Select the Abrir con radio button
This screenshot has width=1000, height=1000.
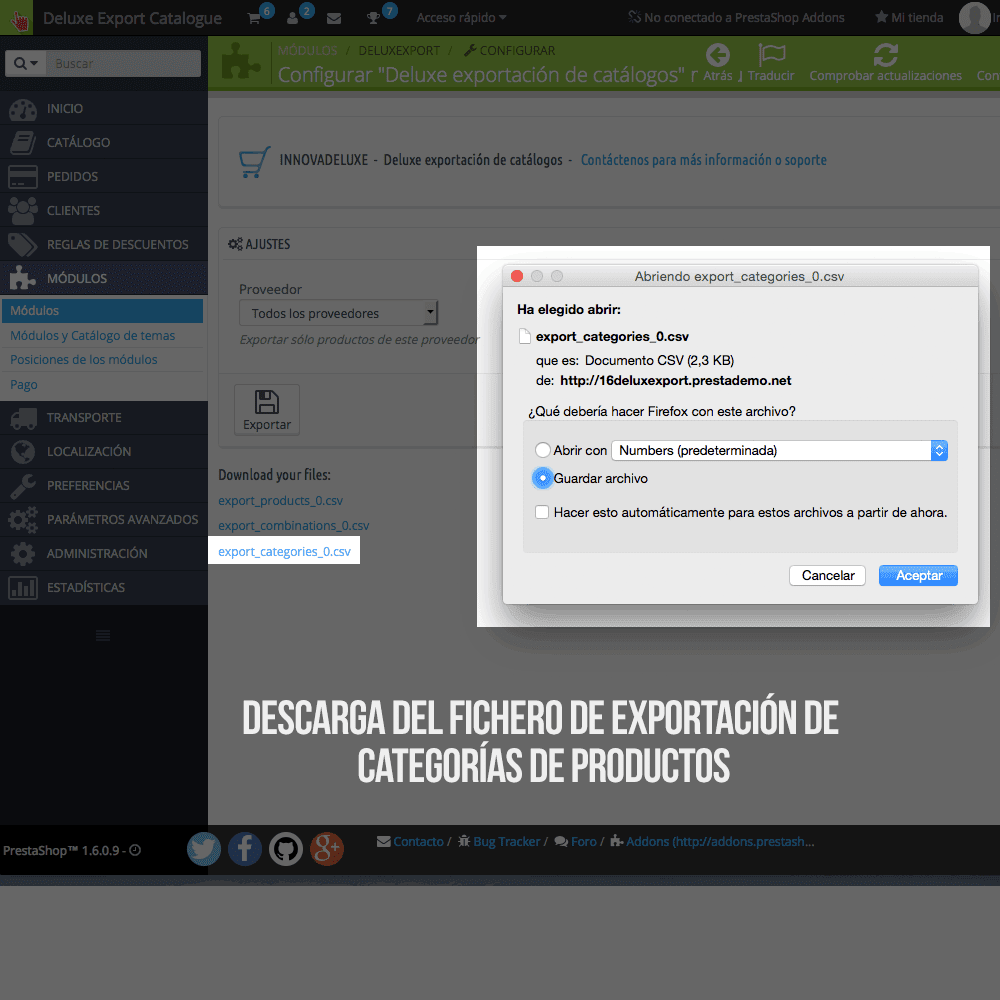(x=543, y=450)
